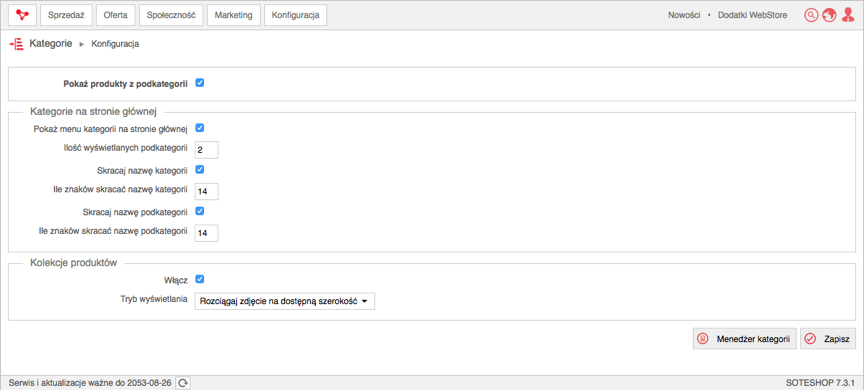Disable the Włącz collections checkbox

point(200,279)
